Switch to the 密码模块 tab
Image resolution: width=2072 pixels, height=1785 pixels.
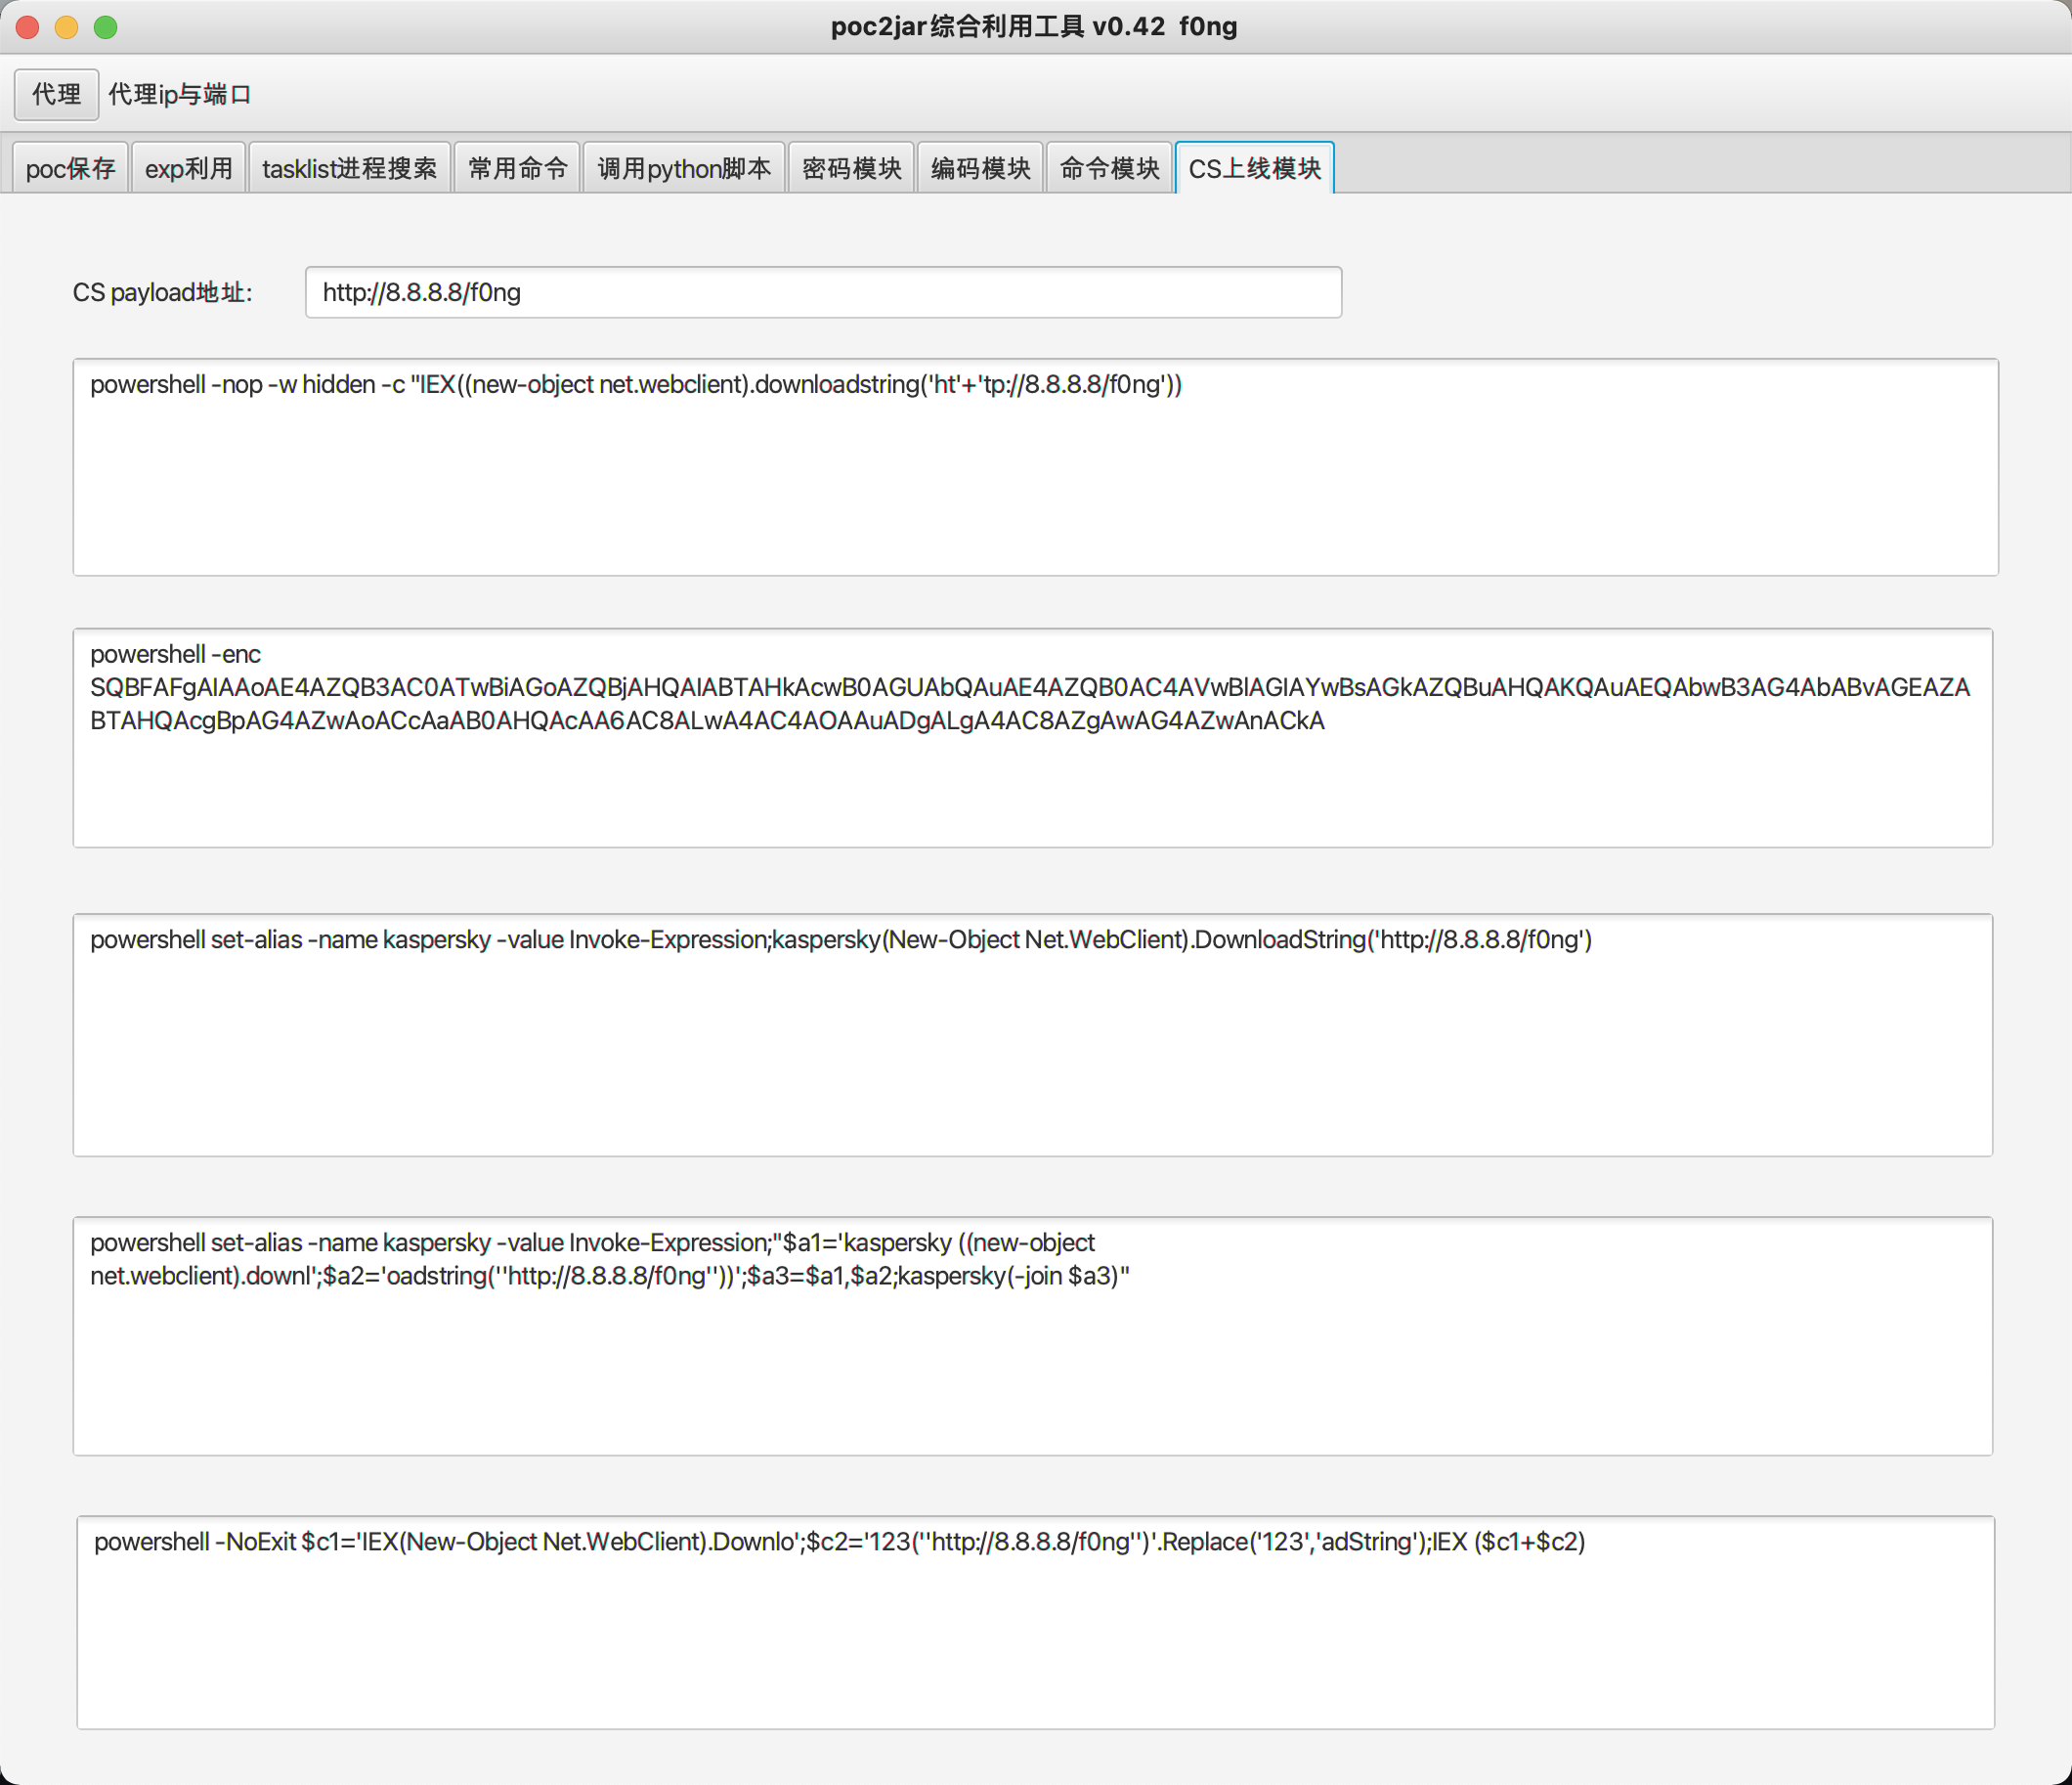point(851,168)
